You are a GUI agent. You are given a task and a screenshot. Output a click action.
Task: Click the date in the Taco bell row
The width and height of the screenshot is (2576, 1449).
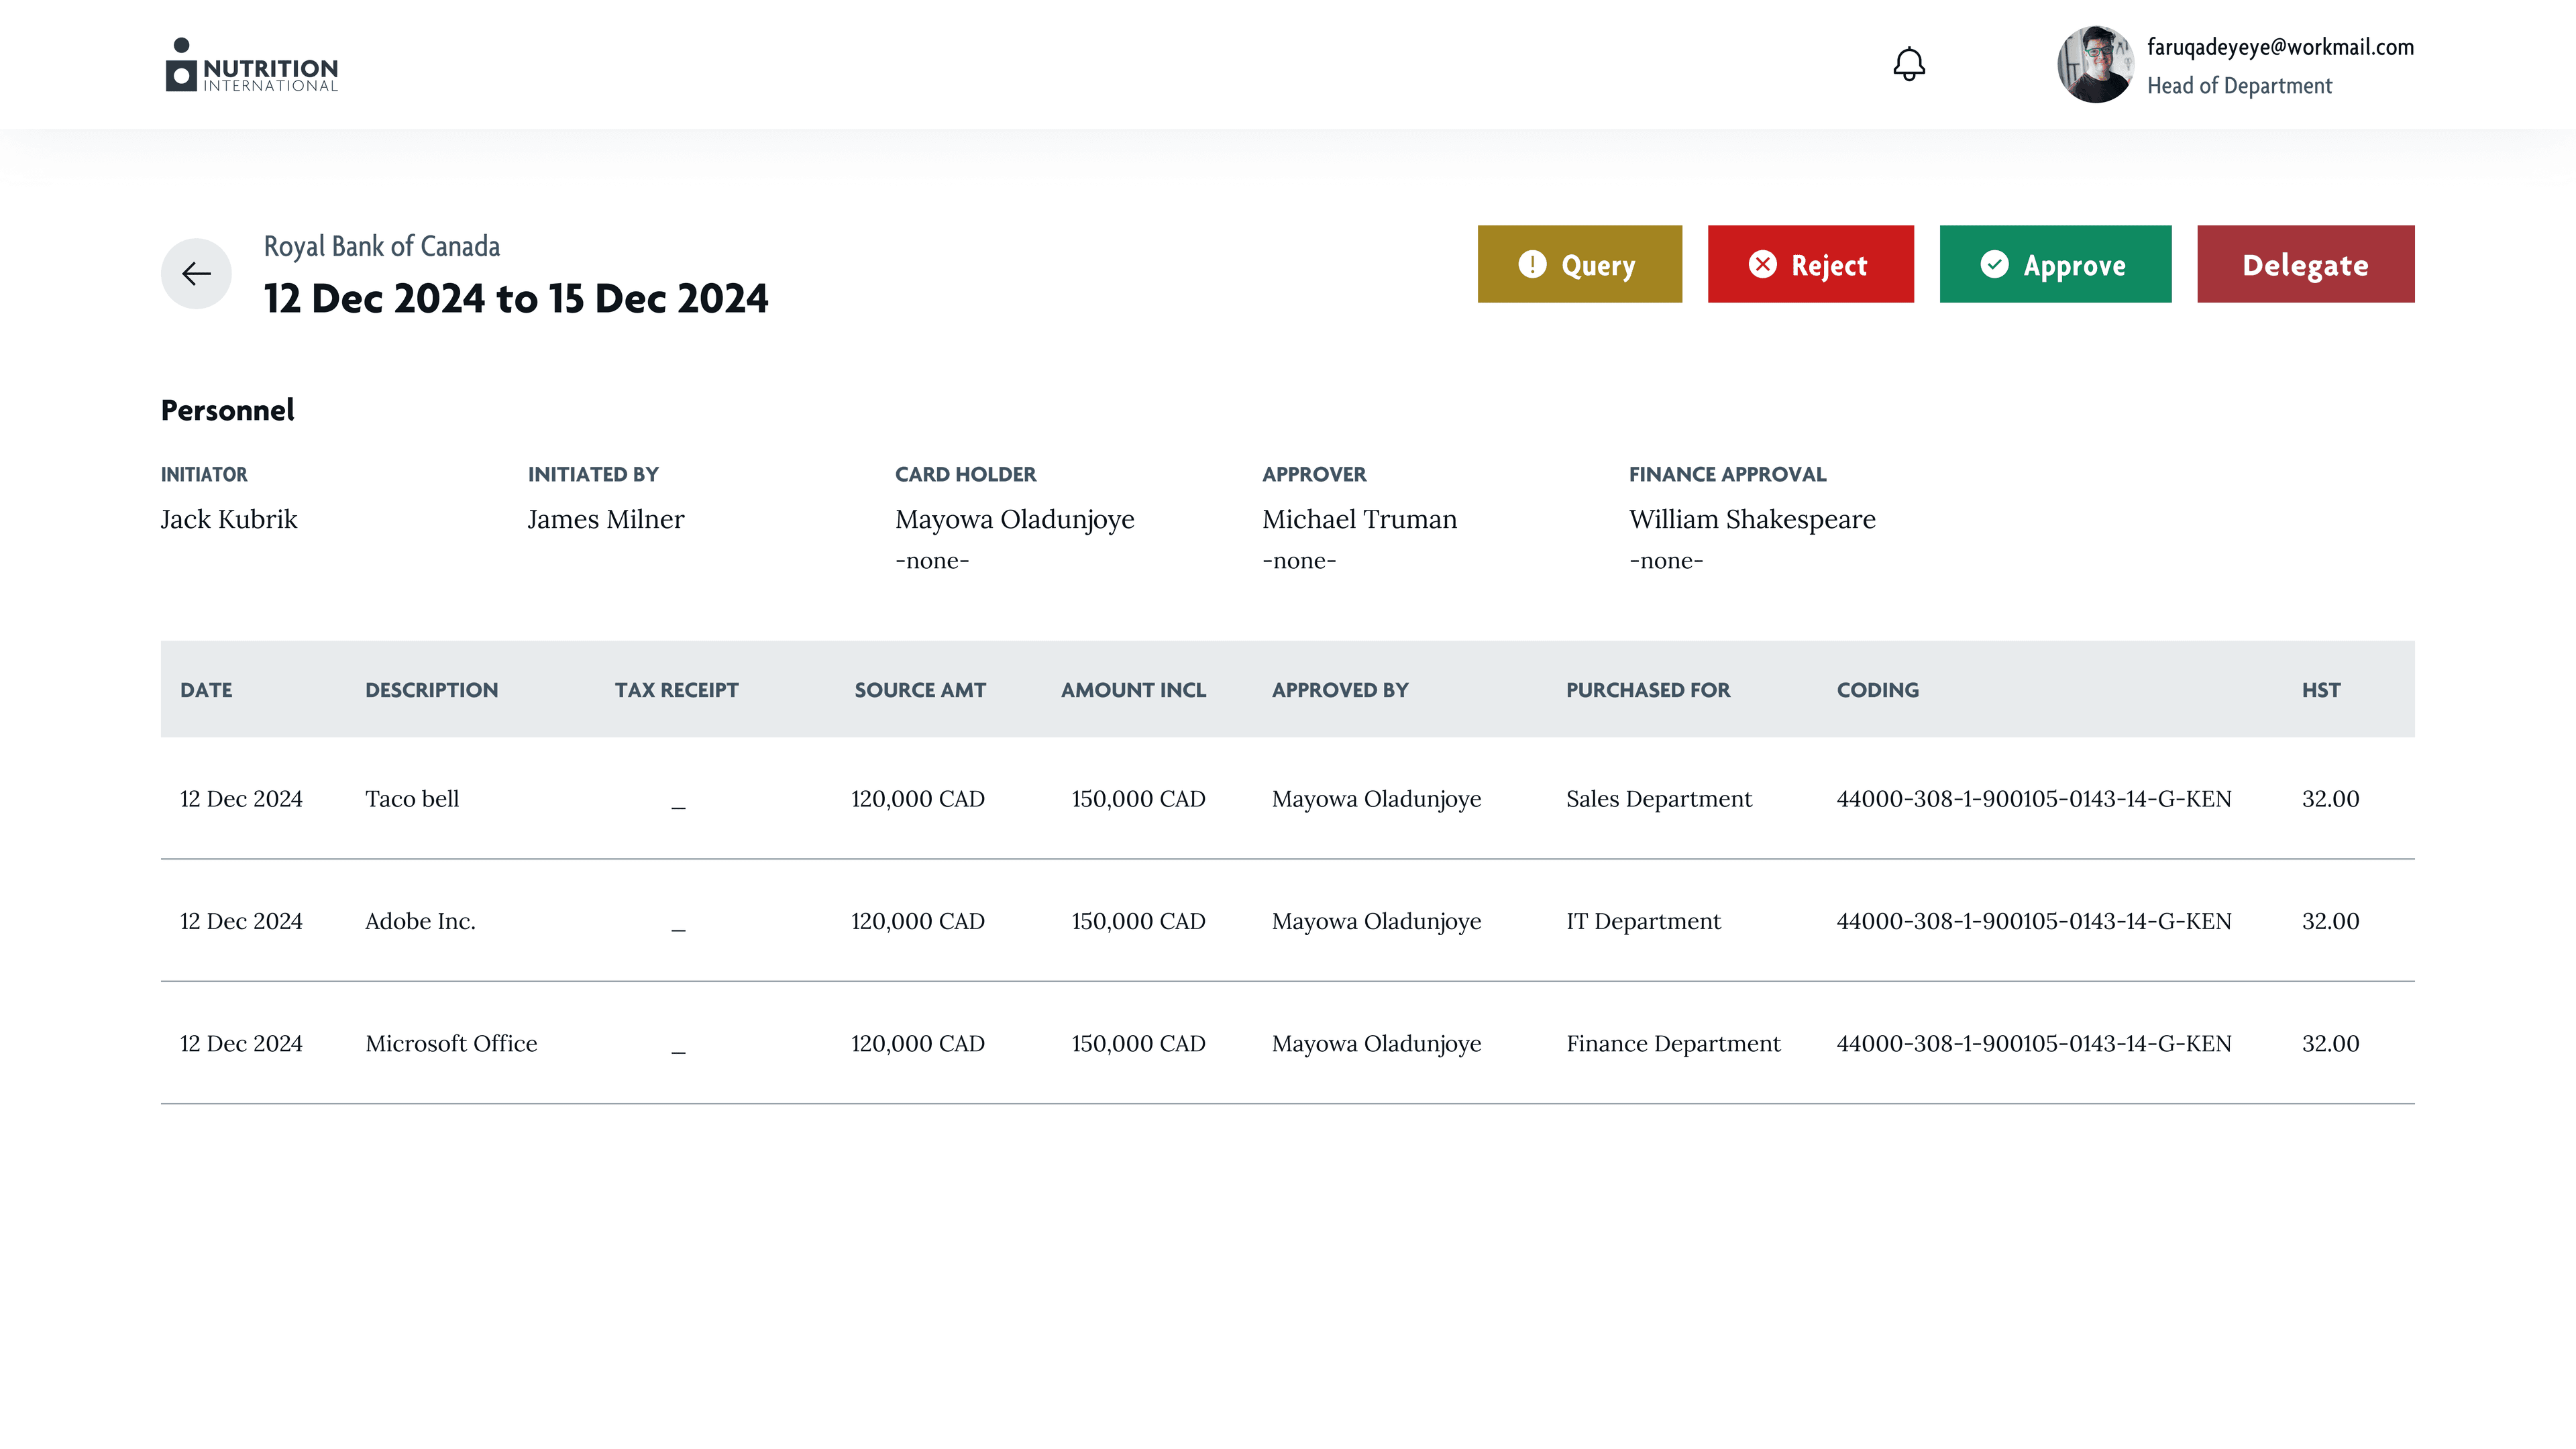click(241, 799)
